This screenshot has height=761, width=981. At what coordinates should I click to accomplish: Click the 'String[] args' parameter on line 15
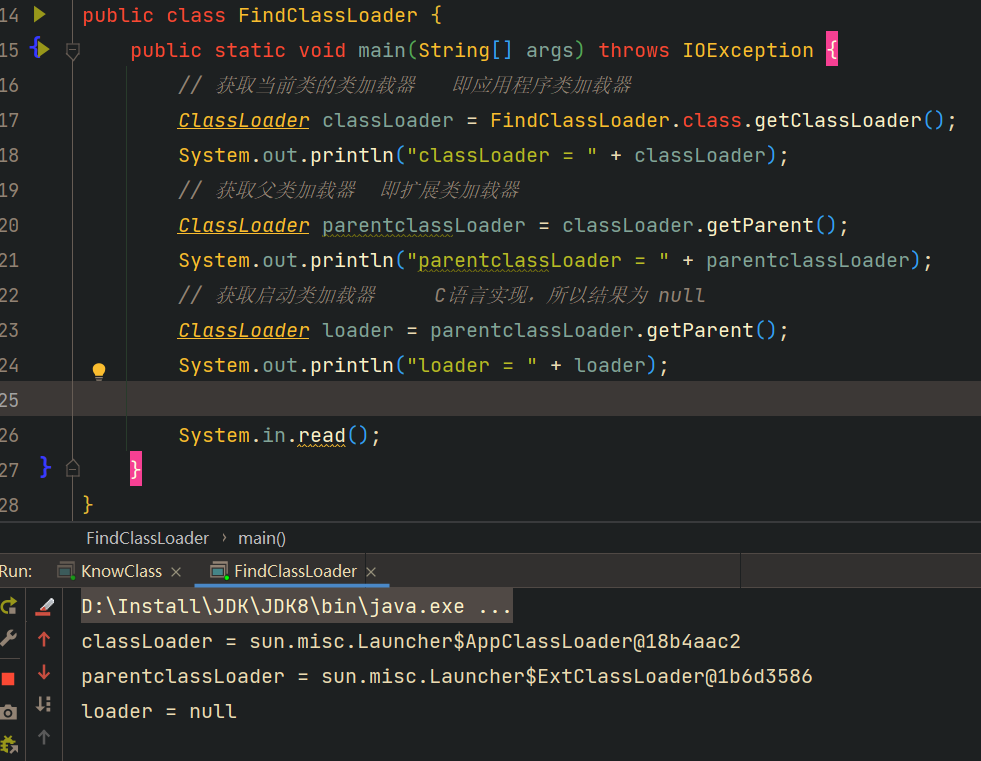[x=496, y=50]
